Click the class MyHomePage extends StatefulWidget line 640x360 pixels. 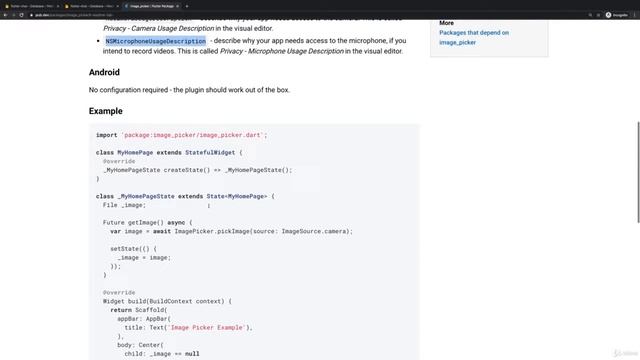pos(169,153)
